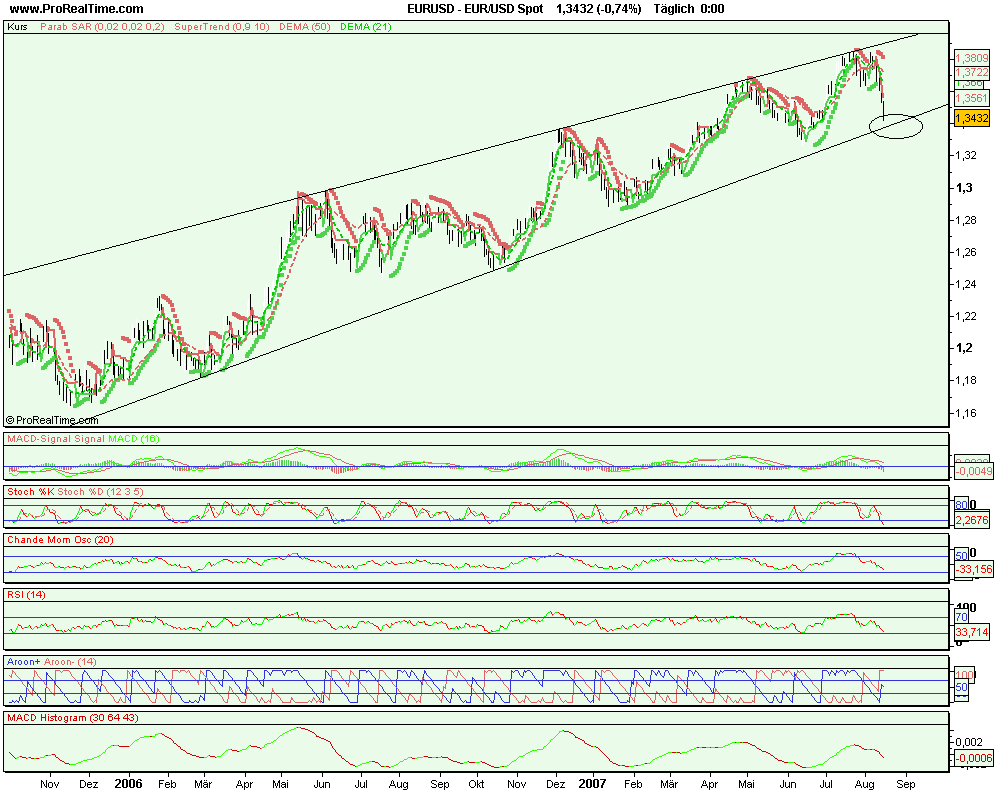Click the bold 1,3 price axis value
The width and height of the screenshot is (1000, 800).
tap(963, 188)
